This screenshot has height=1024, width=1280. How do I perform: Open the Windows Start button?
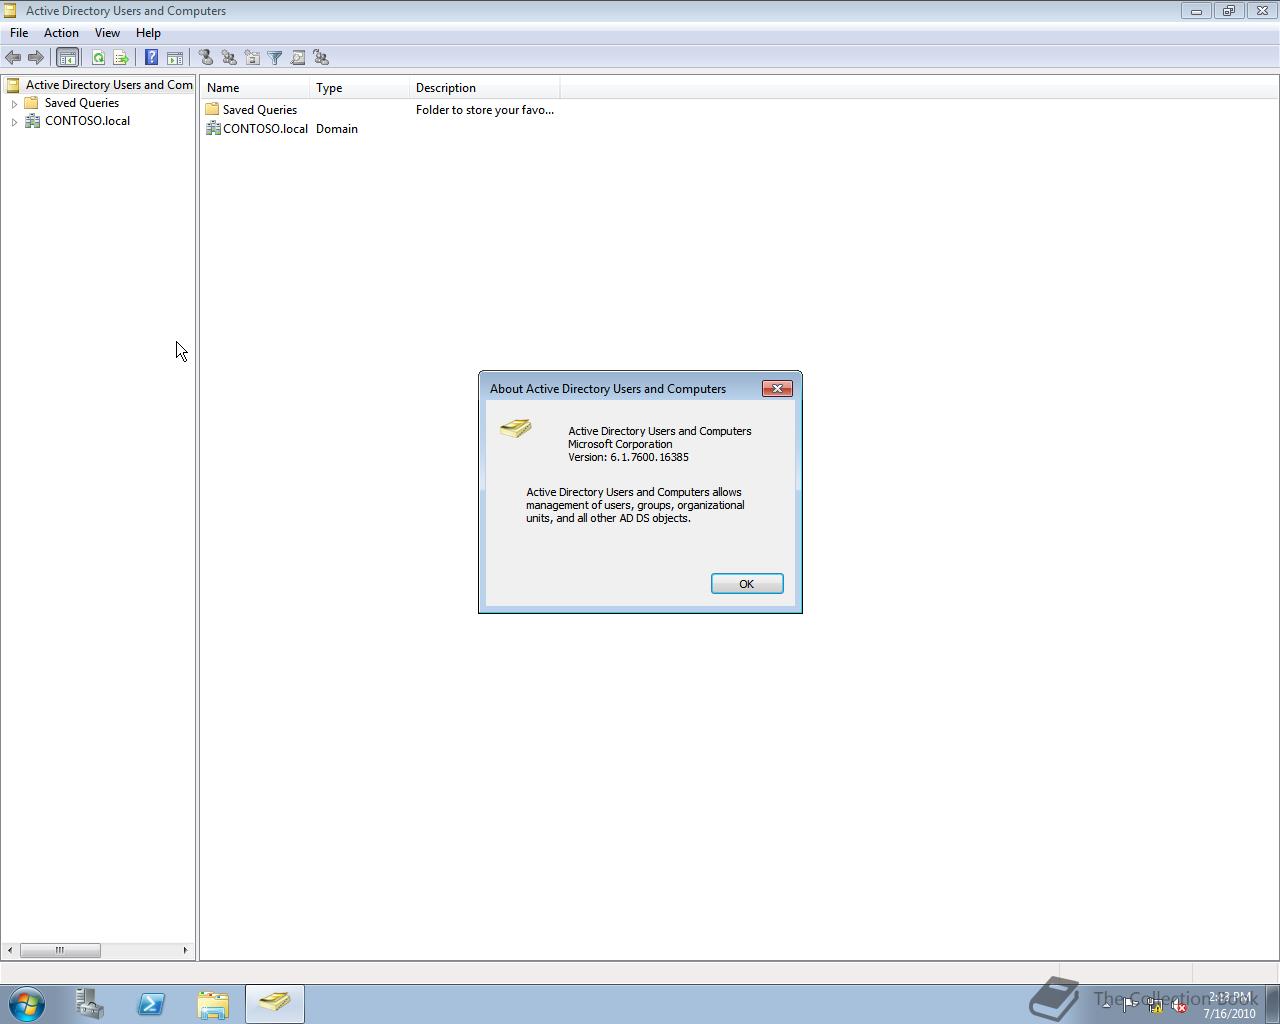[27, 1004]
